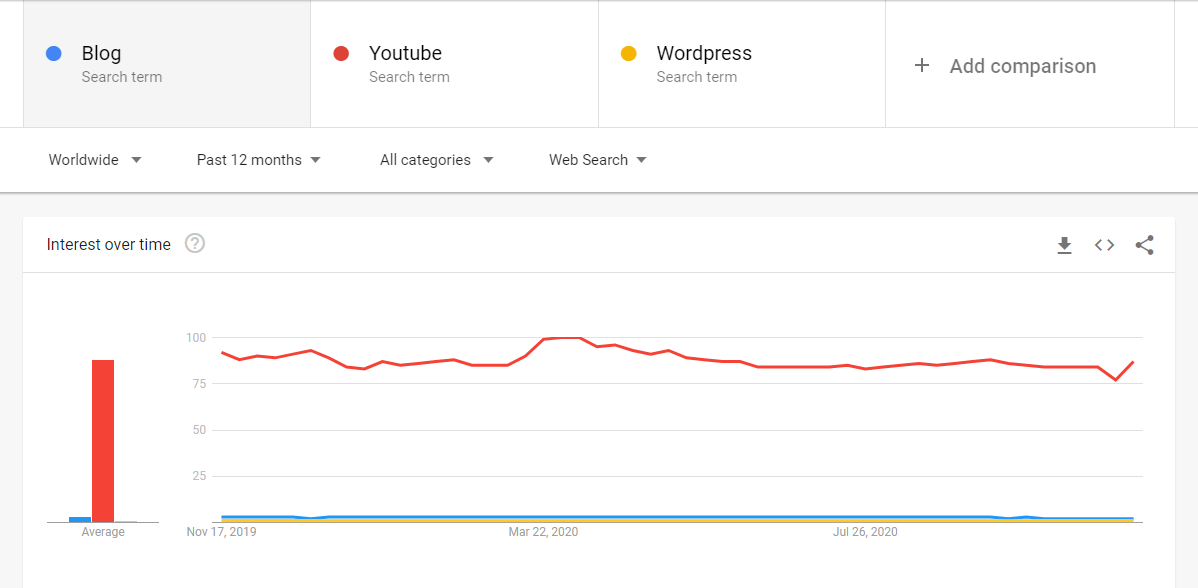The height and width of the screenshot is (588, 1198).
Task: Click the Interest over time heading
Action: (x=109, y=245)
